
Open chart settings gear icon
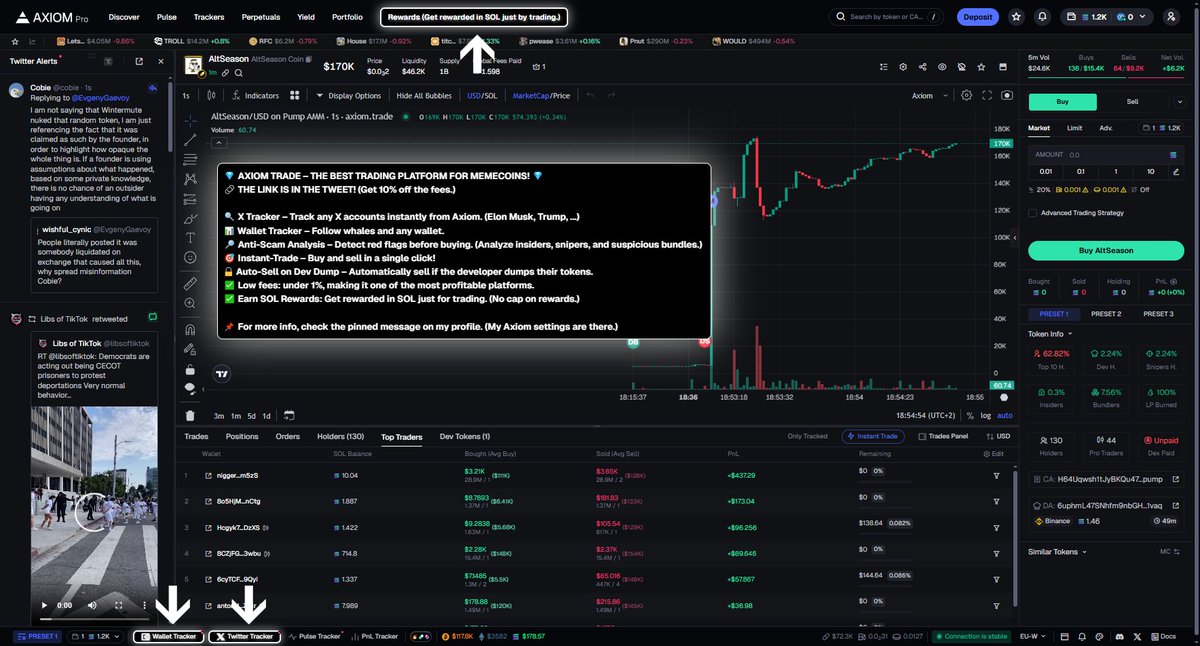click(966, 96)
